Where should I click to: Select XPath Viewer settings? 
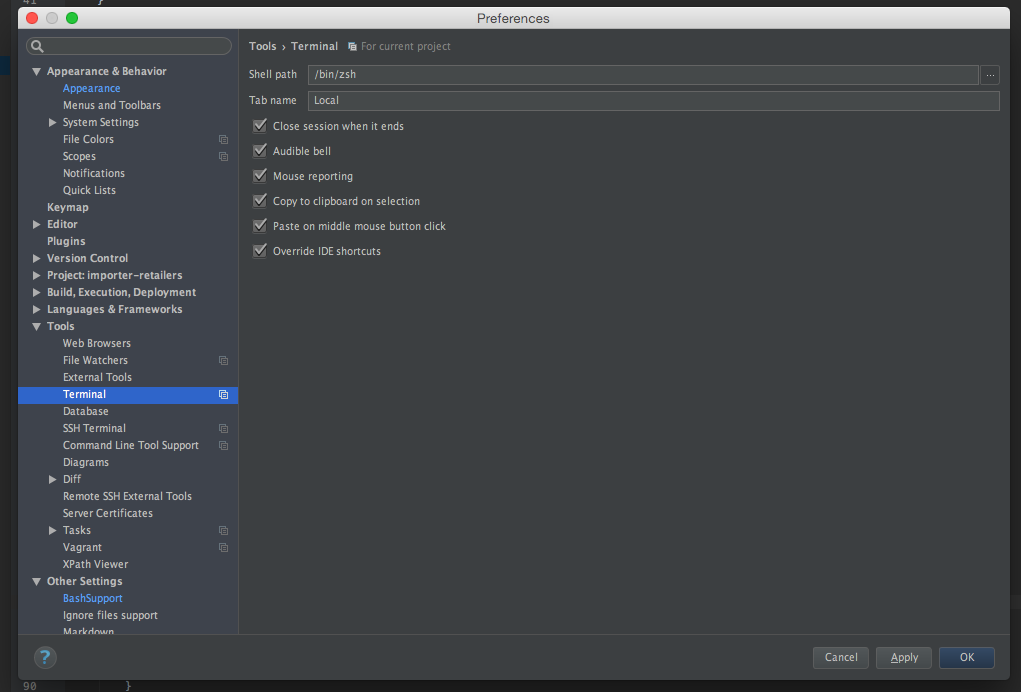(x=95, y=564)
